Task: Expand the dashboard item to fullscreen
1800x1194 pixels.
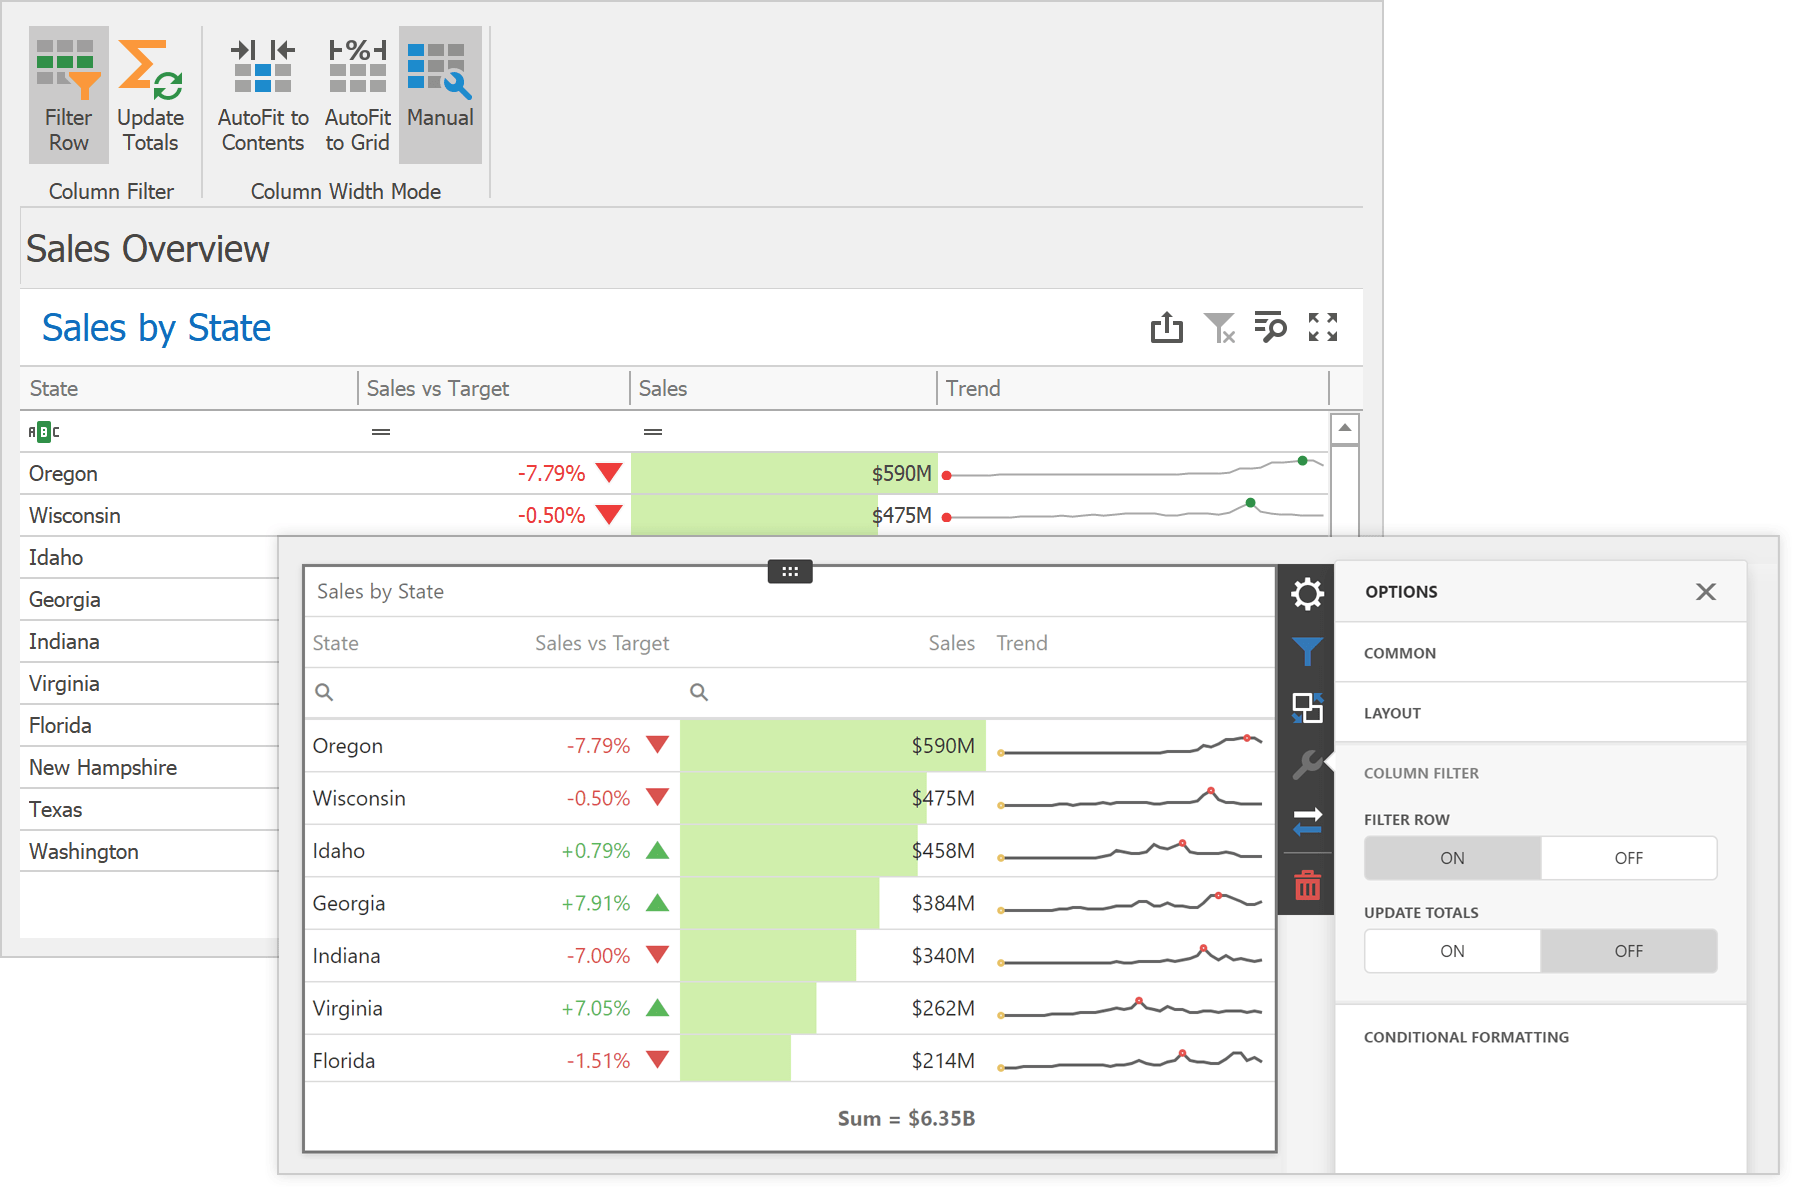Action: tap(1322, 327)
